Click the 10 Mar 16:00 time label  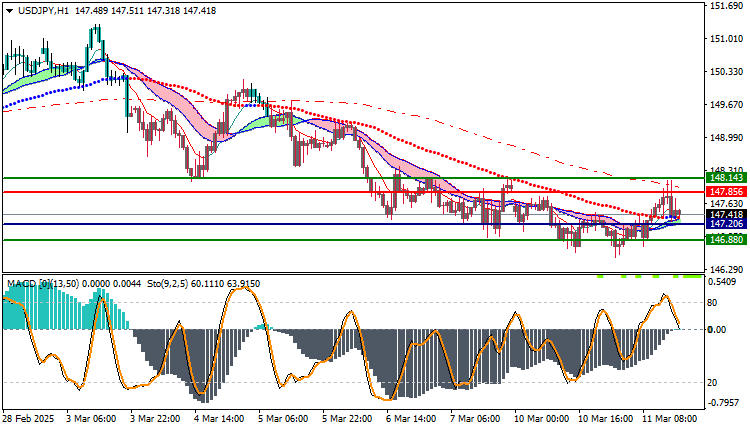(x=605, y=419)
